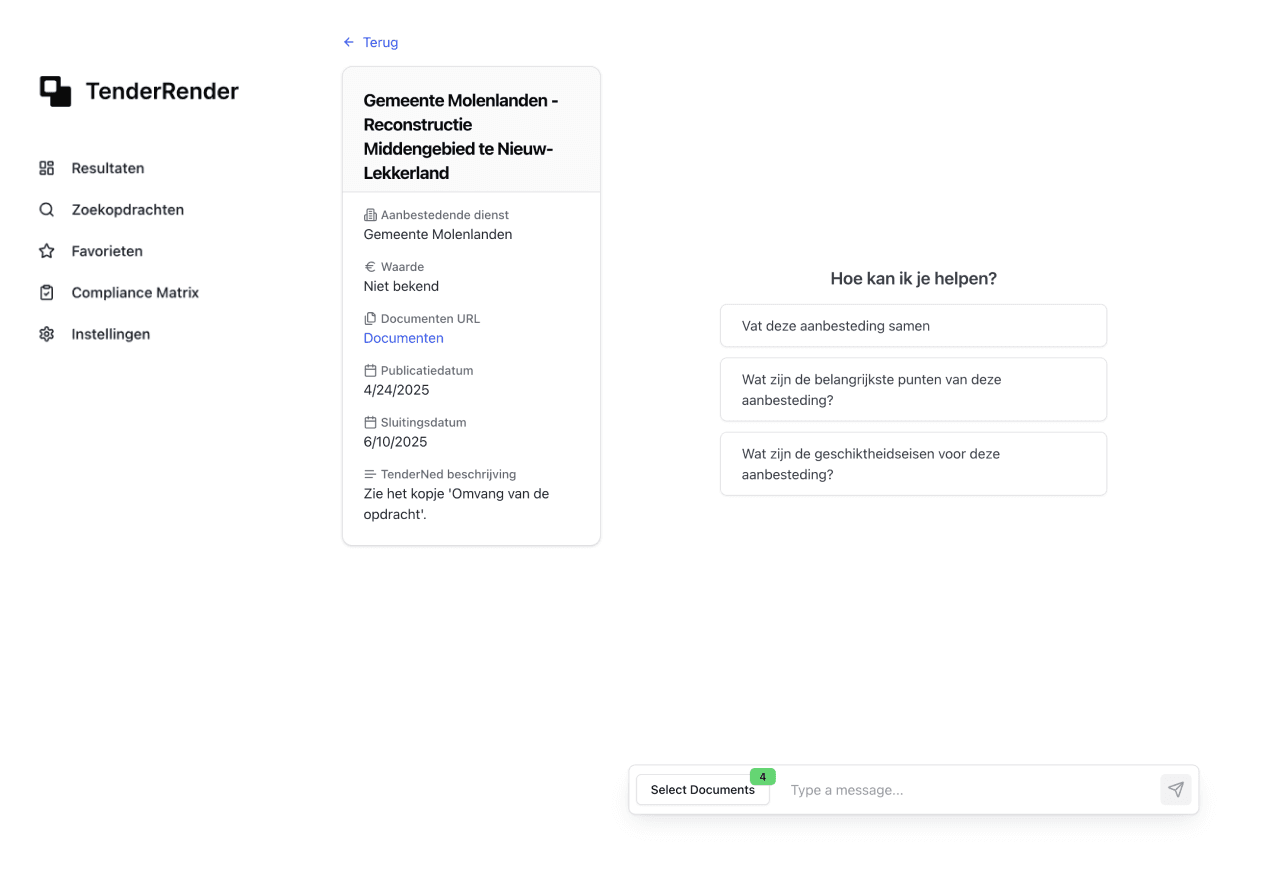Navigate to Compliance Matrix
This screenshot has height=874, width=1280.
click(135, 293)
